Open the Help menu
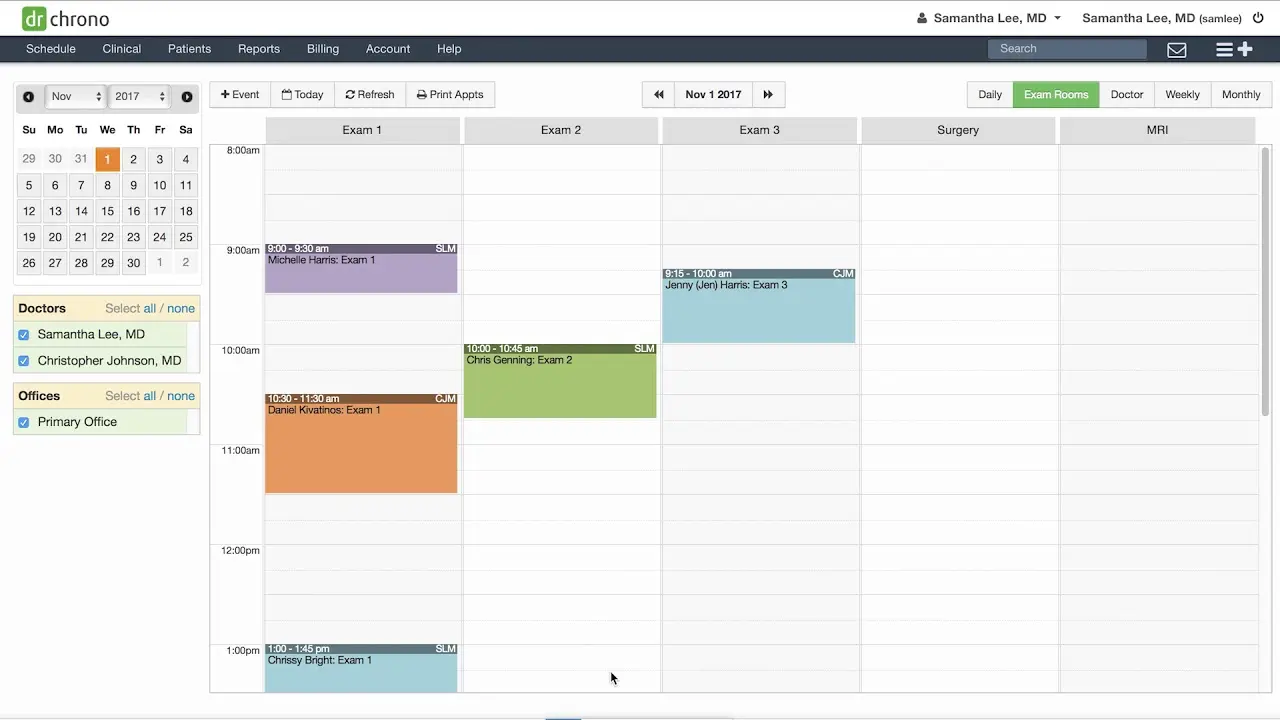The height and width of the screenshot is (720, 1280). click(449, 49)
